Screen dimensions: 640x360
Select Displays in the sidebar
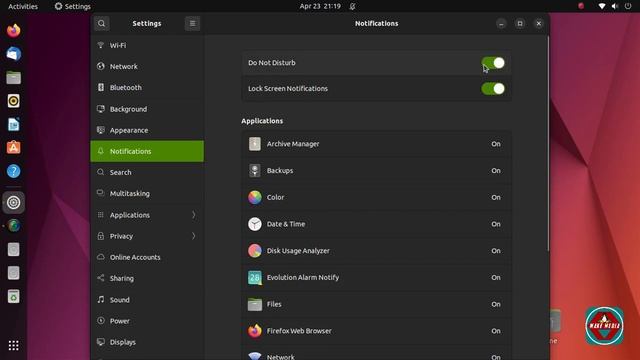tap(147, 342)
